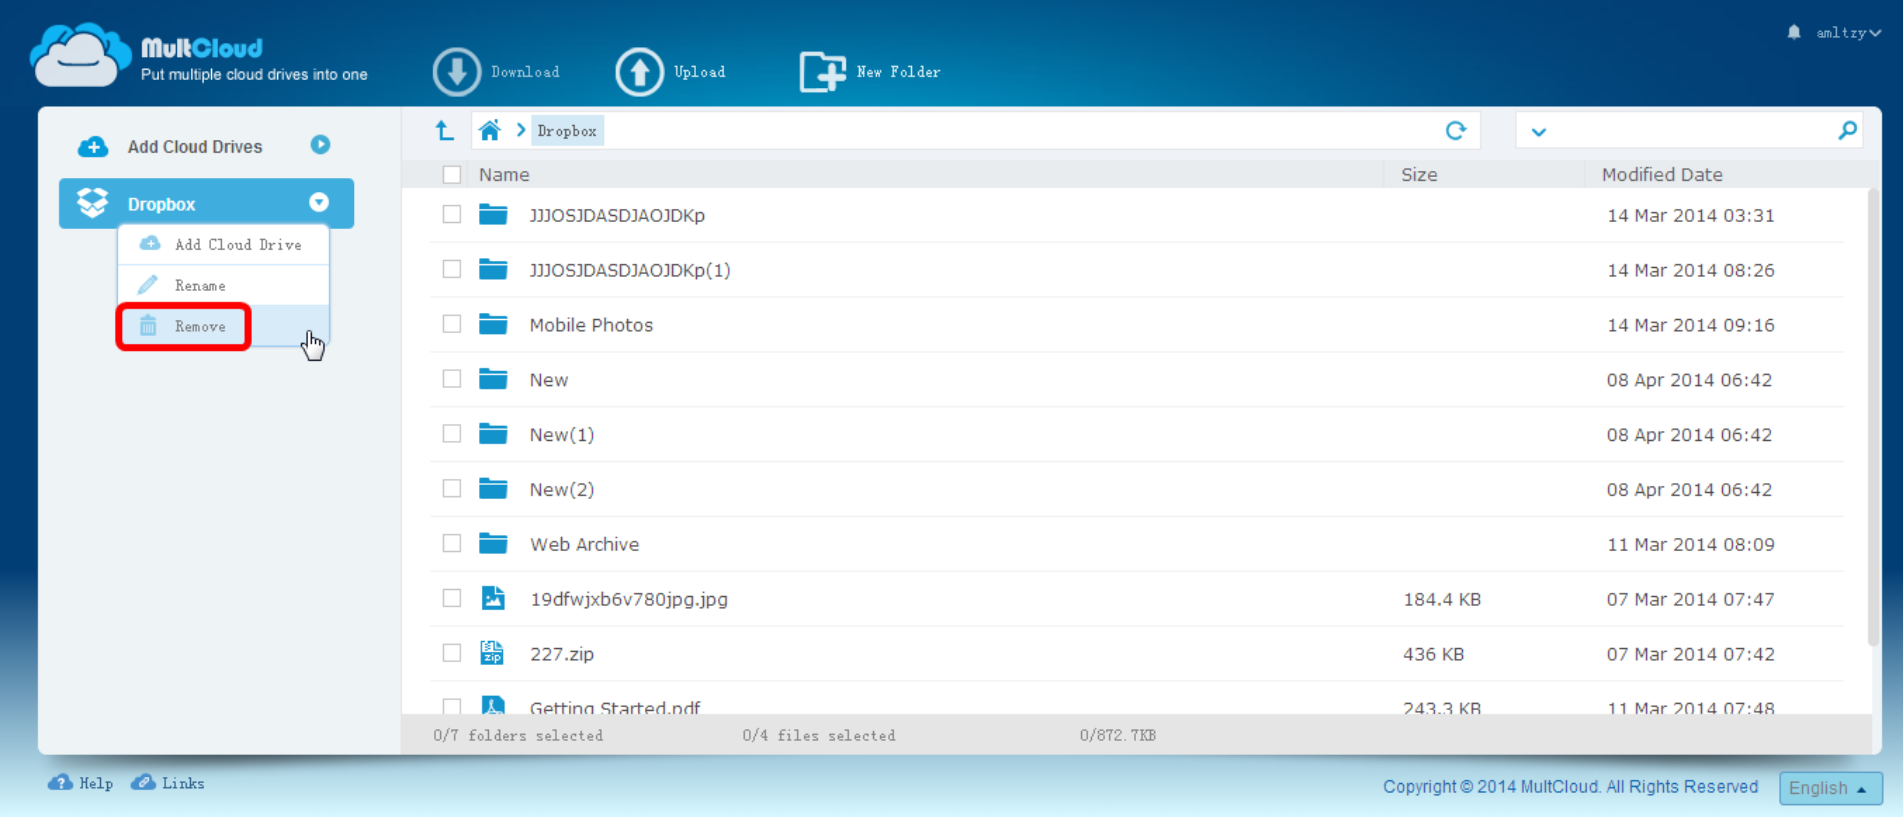Click folder icon of New(1)
Image resolution: width=1903 pixels, height=817 pixels.
(x=493, y=433)
